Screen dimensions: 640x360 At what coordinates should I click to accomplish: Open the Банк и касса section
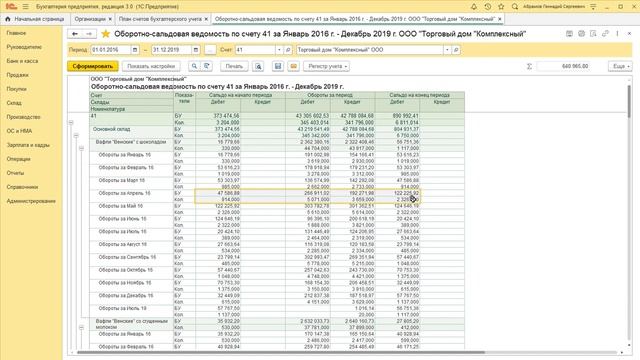22,61
